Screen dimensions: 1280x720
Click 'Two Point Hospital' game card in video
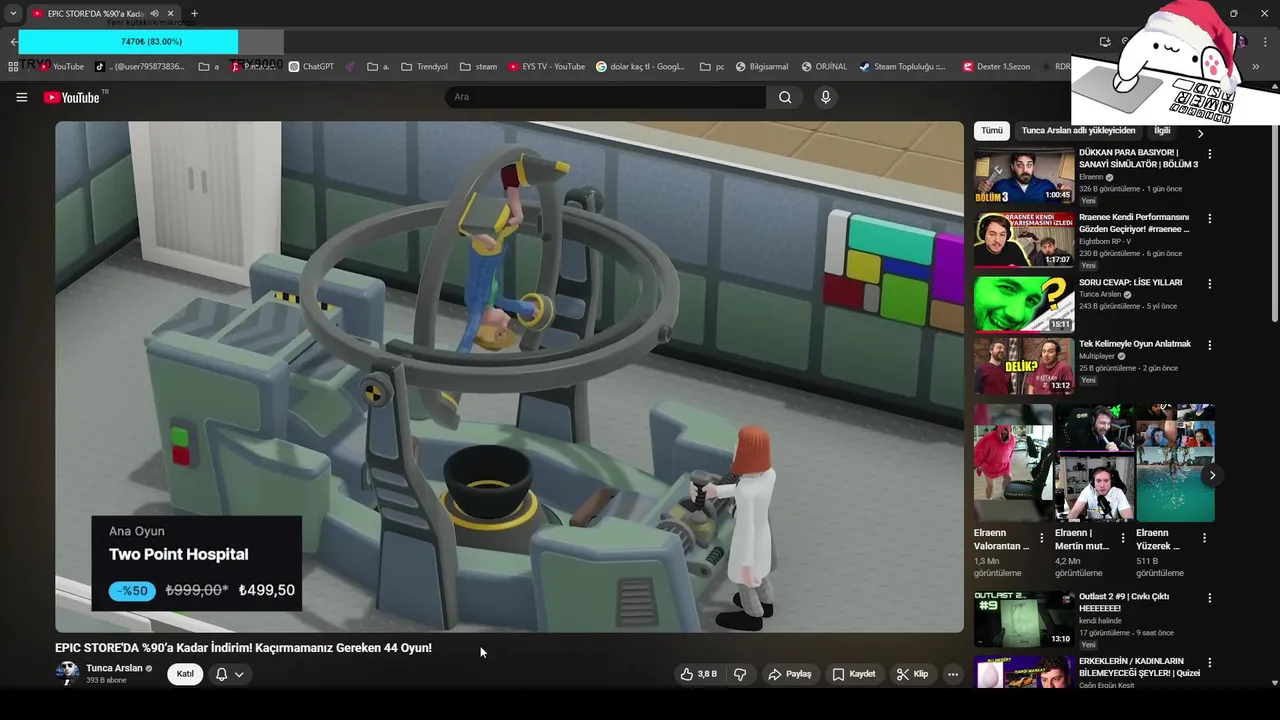197,563
